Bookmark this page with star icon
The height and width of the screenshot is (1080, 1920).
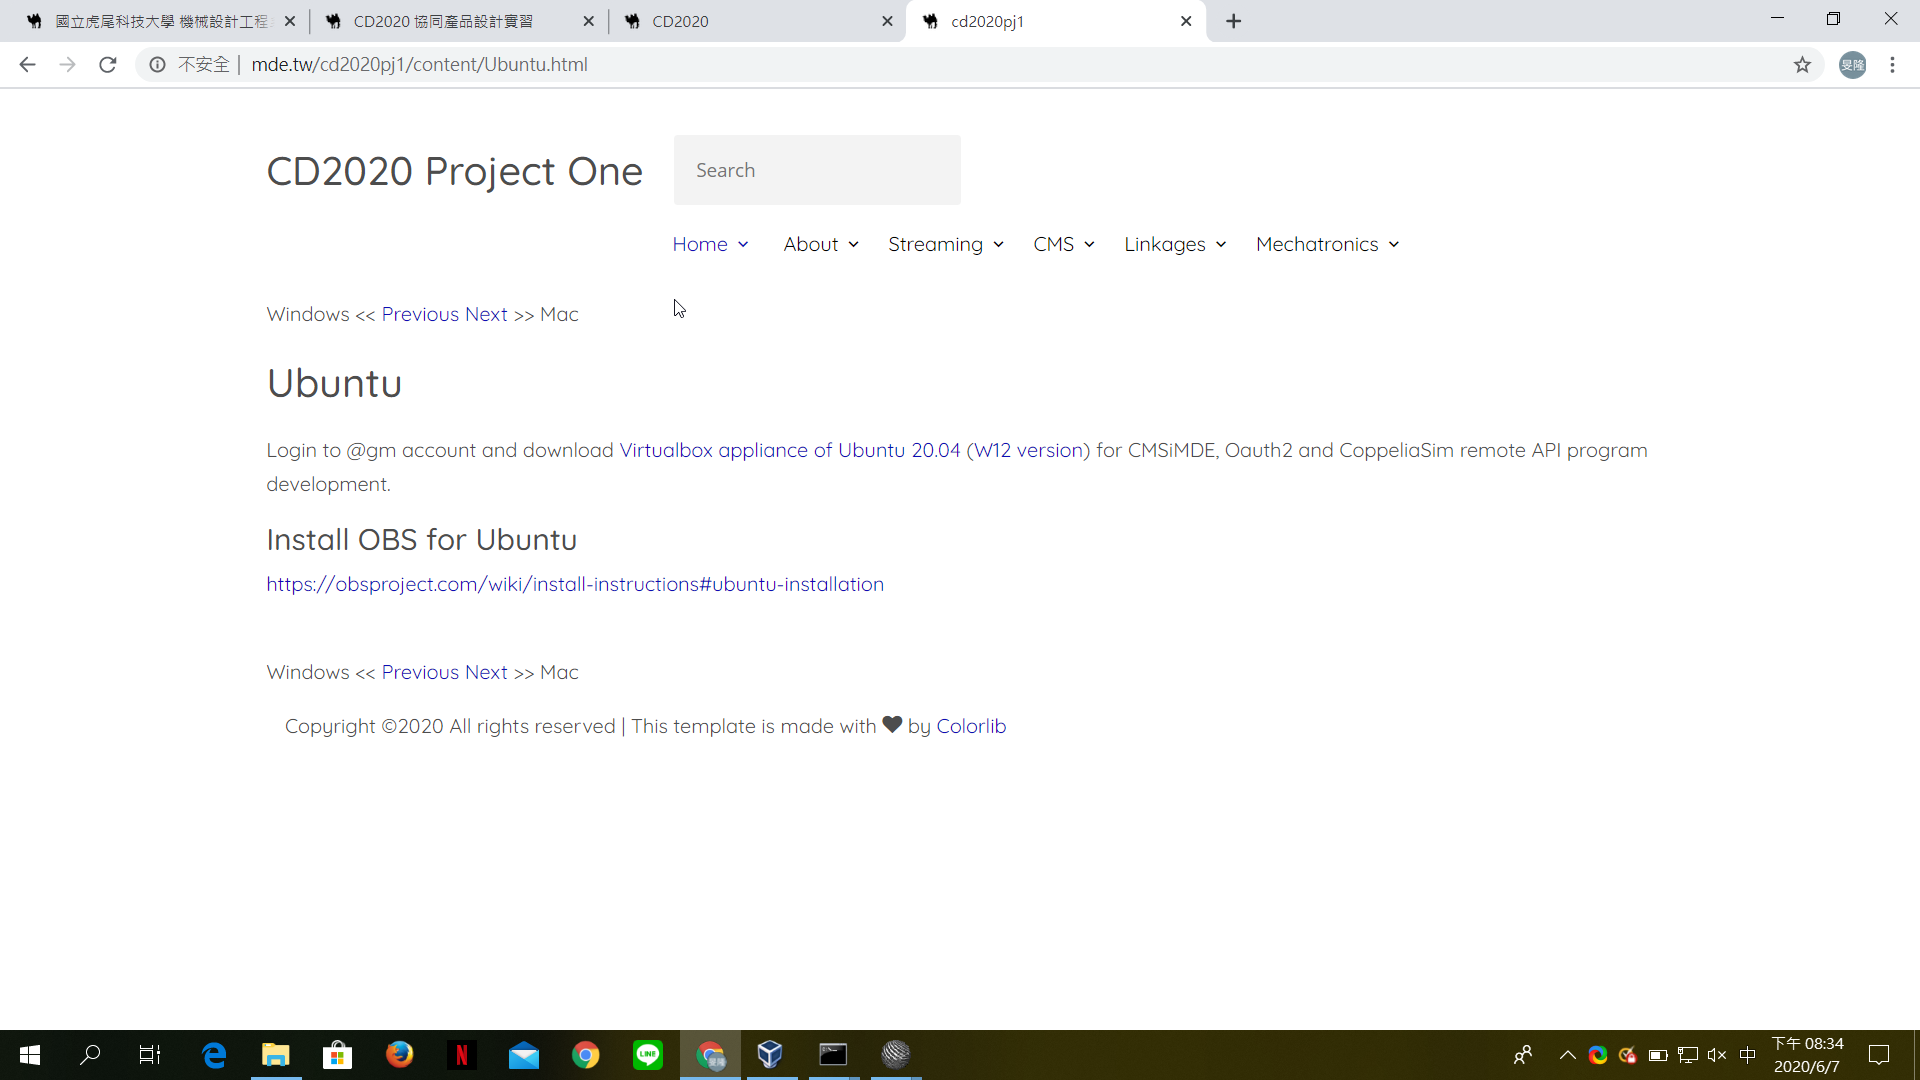tap(1802, 65)
